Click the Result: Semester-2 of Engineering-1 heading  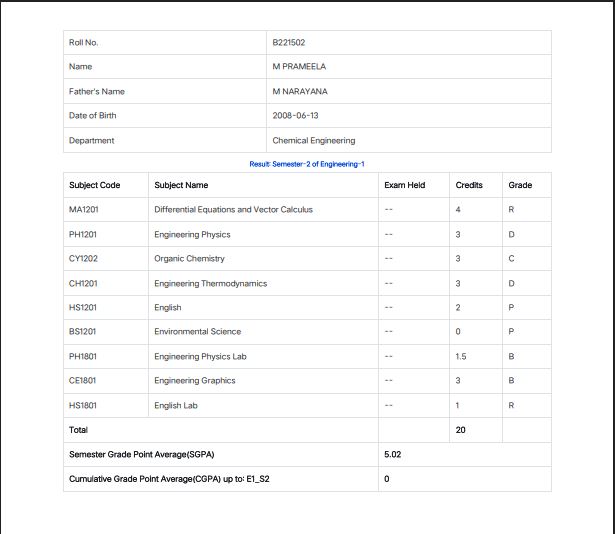point(307,163)
